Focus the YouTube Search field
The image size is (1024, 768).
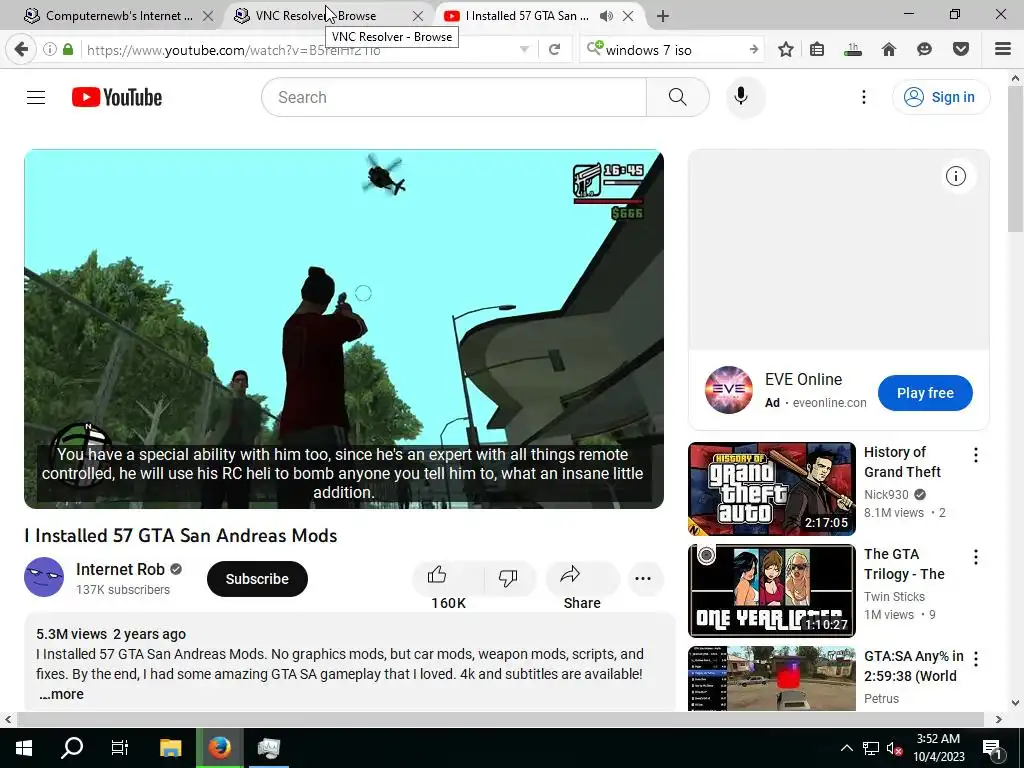(454, 97)
